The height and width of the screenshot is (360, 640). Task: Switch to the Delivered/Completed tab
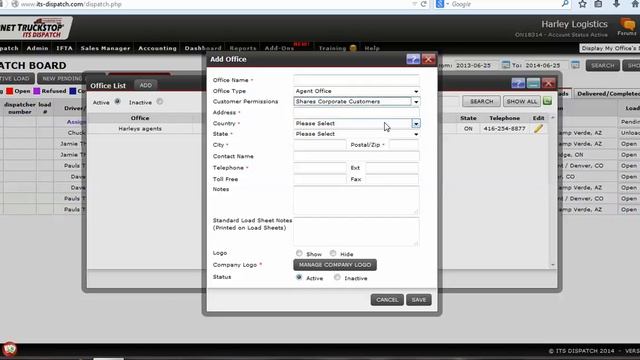(x=607, y=93)
